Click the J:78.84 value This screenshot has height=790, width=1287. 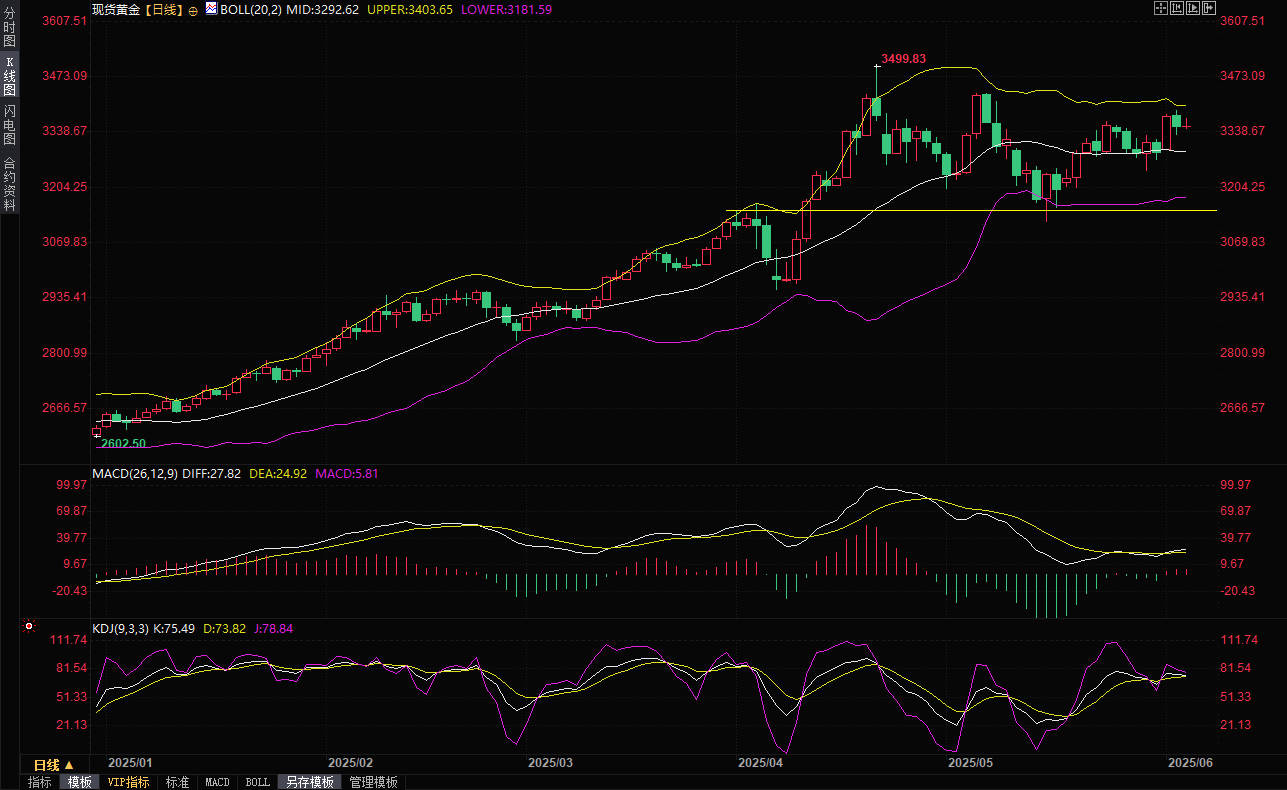click(273, 629)
